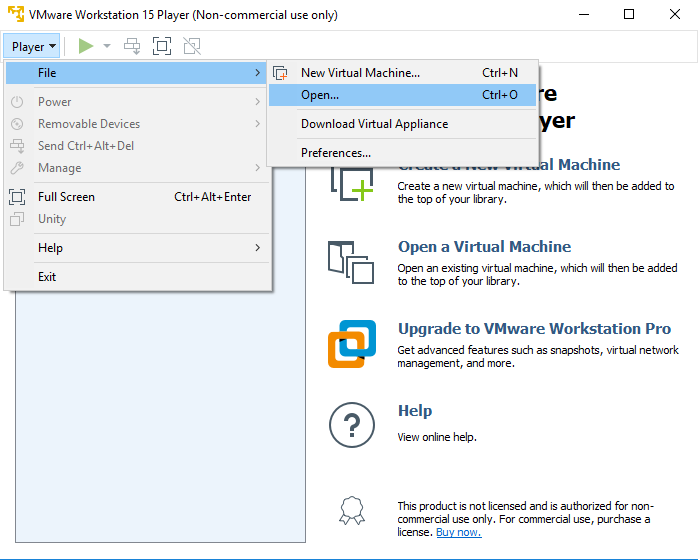Click Upgrade to VMware Workstation Pro heading
This screenshot has height=560, width=698.
coord(534,329)
